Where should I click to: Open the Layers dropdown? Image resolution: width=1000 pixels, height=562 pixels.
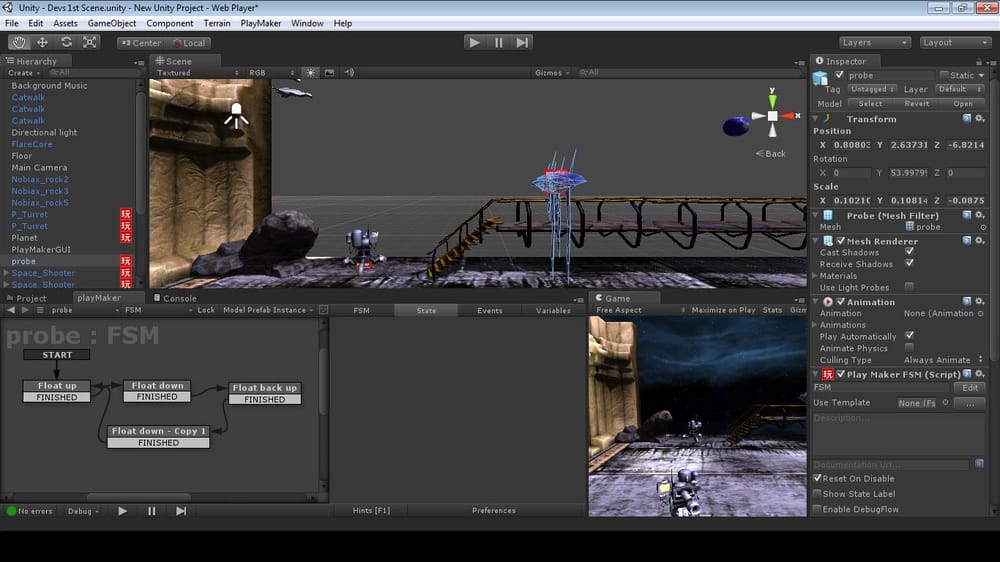pos(874,43)
